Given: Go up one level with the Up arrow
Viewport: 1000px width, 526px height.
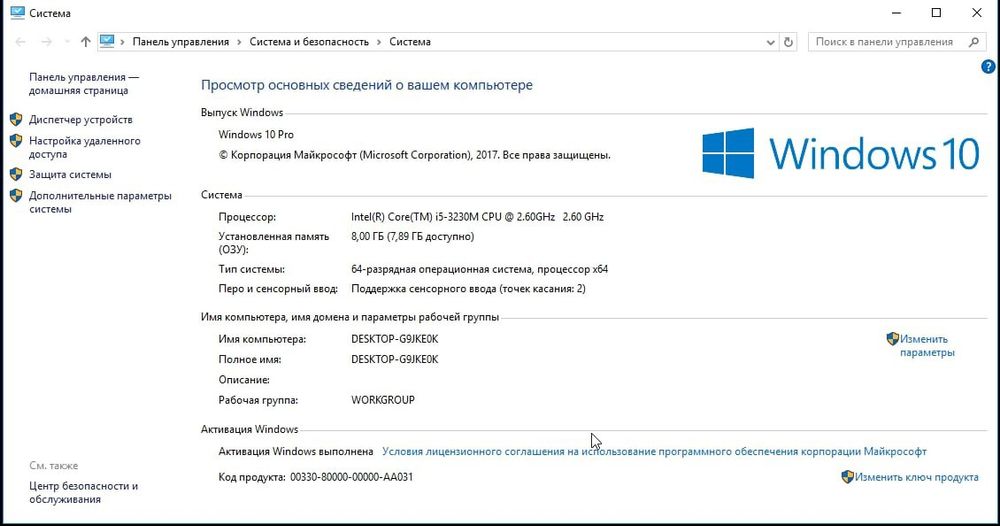Looking at the screenshot, I should coord(85,42).
